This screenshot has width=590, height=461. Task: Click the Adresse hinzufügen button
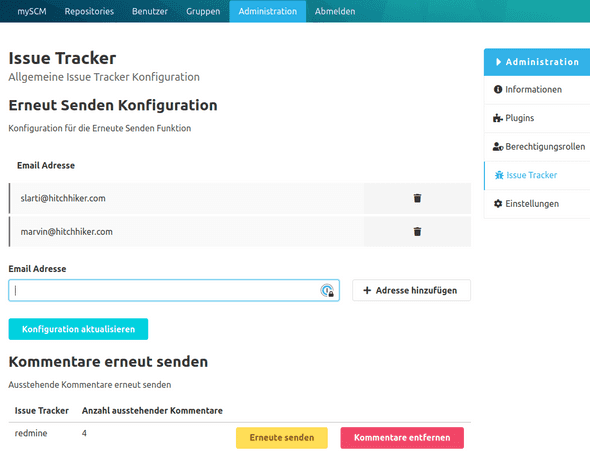411,290
